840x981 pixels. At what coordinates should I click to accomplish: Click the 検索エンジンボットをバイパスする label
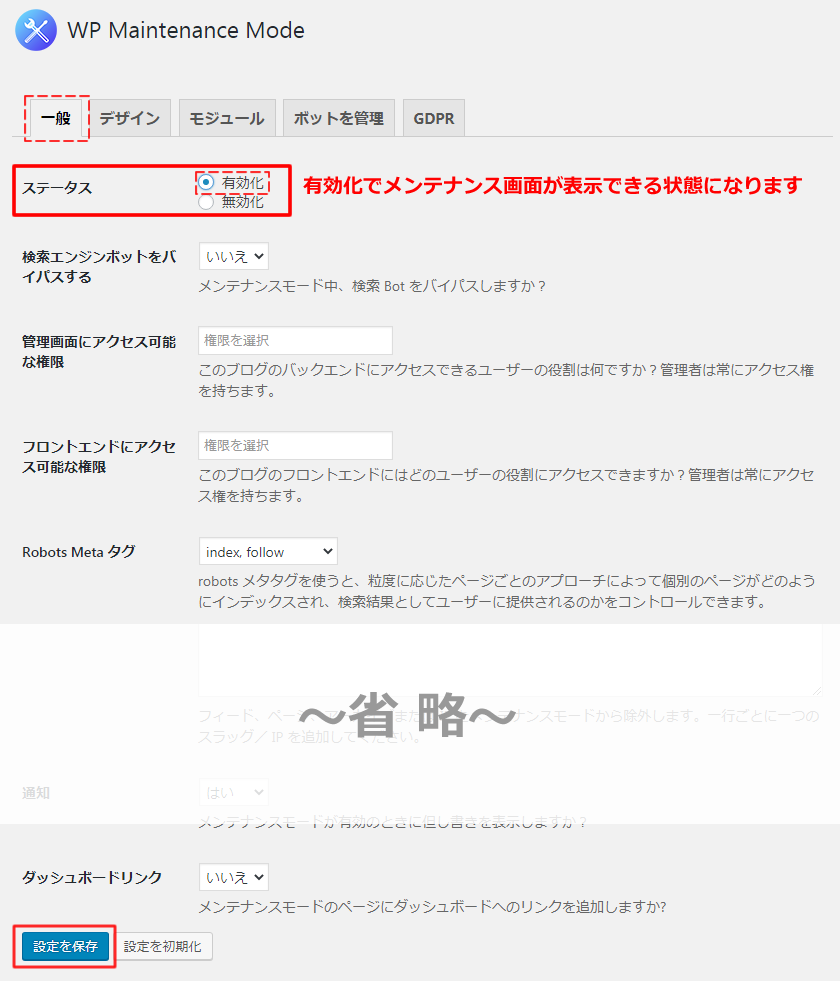point(99,267)
